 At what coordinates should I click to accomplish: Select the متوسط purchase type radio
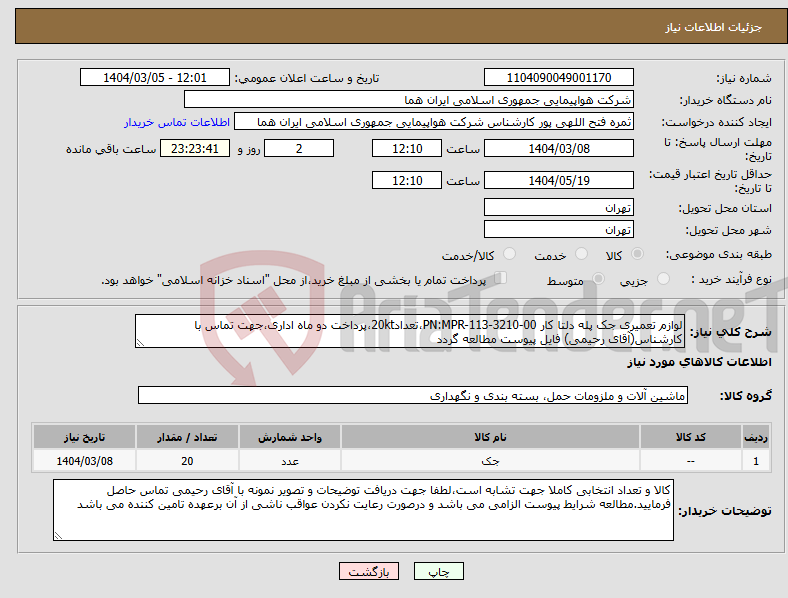point(598,278)
